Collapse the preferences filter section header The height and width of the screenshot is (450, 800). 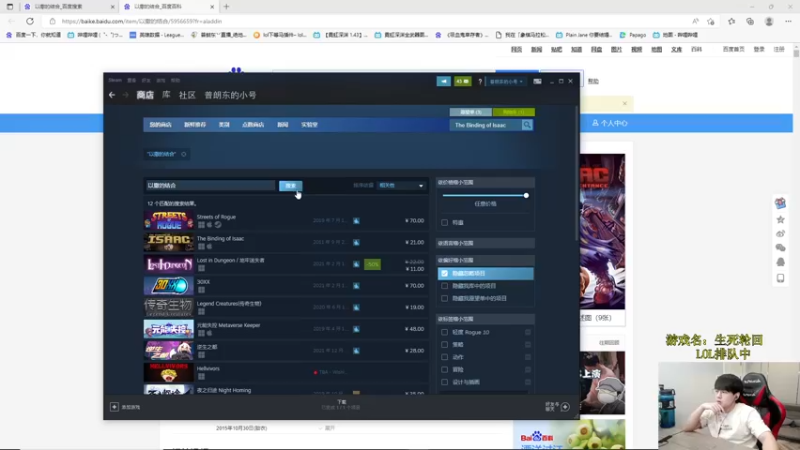pos(485,260)
